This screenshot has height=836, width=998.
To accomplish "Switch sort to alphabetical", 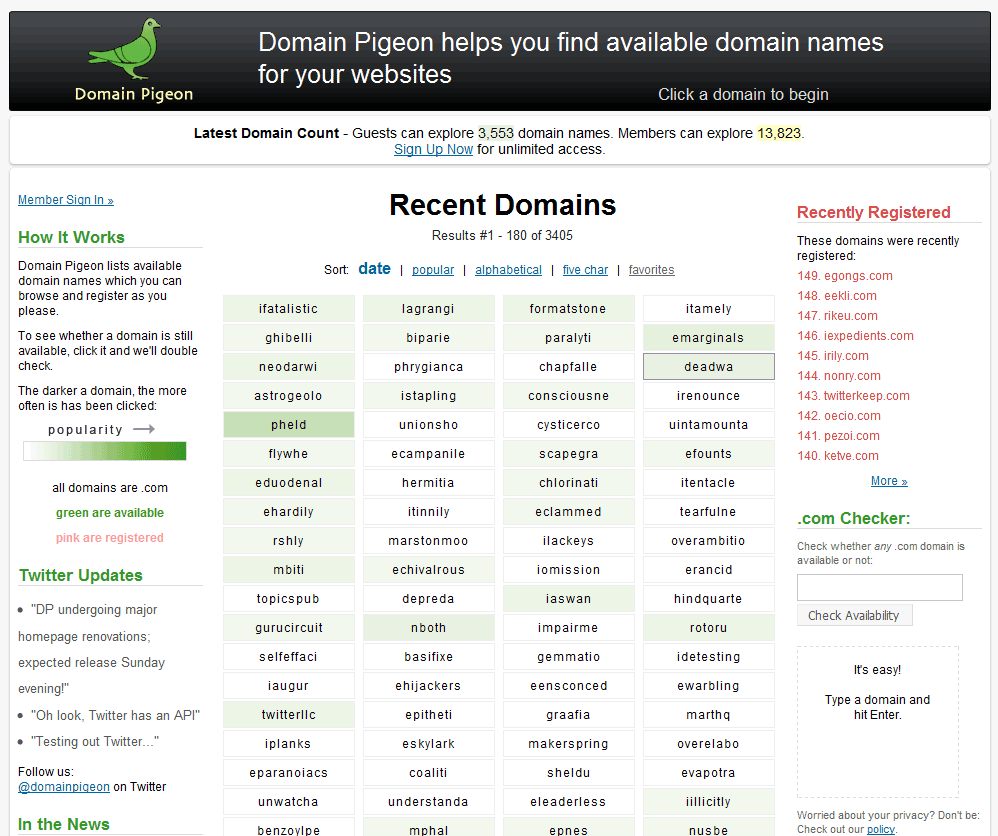I will pyautogui.click(x=508, y=270).
